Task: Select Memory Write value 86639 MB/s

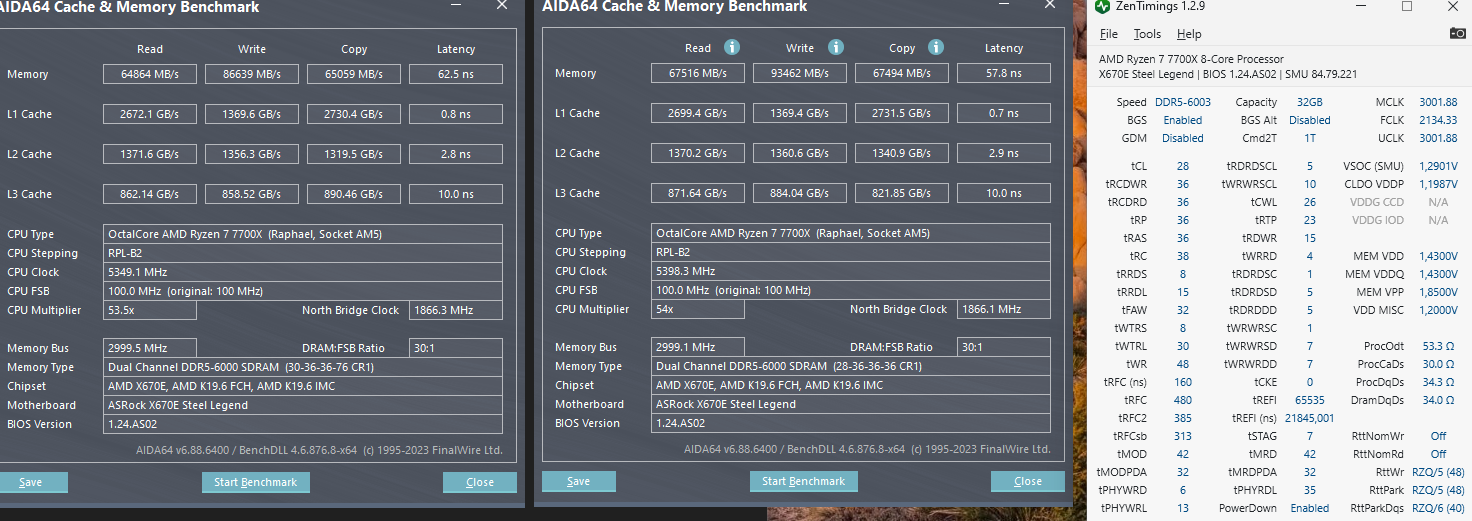Action: click(252, 74)
